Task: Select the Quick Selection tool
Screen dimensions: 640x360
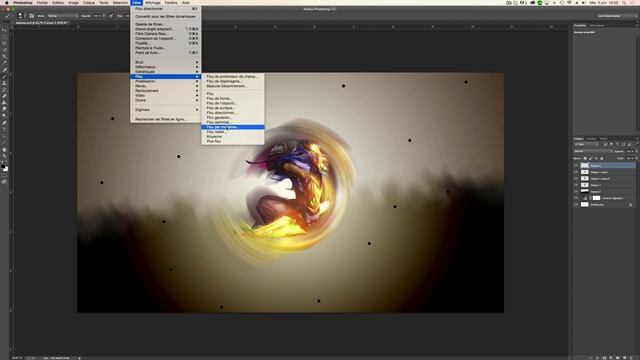Action: (4, 49)
